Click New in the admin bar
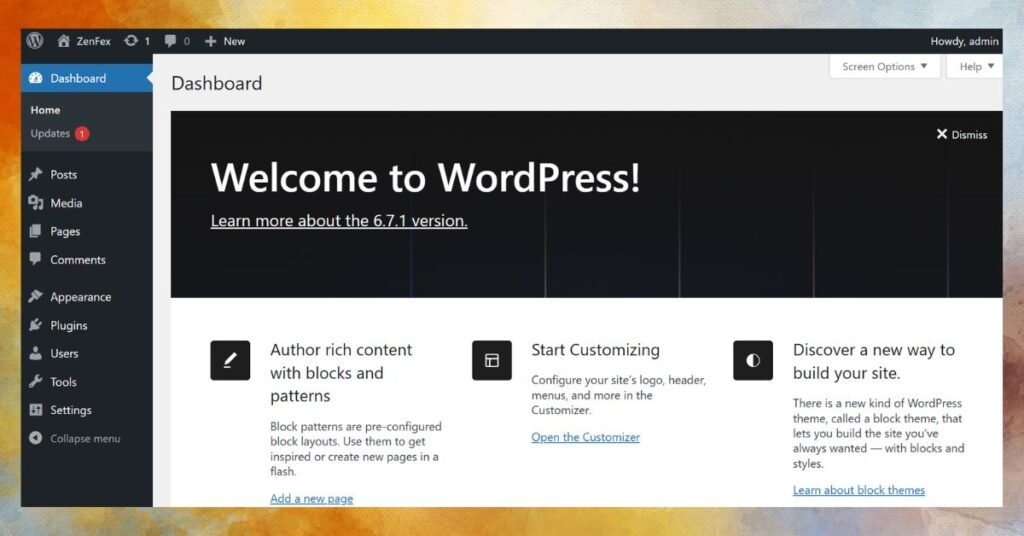The image size is (1024, 536). click(x=234, y=41)
